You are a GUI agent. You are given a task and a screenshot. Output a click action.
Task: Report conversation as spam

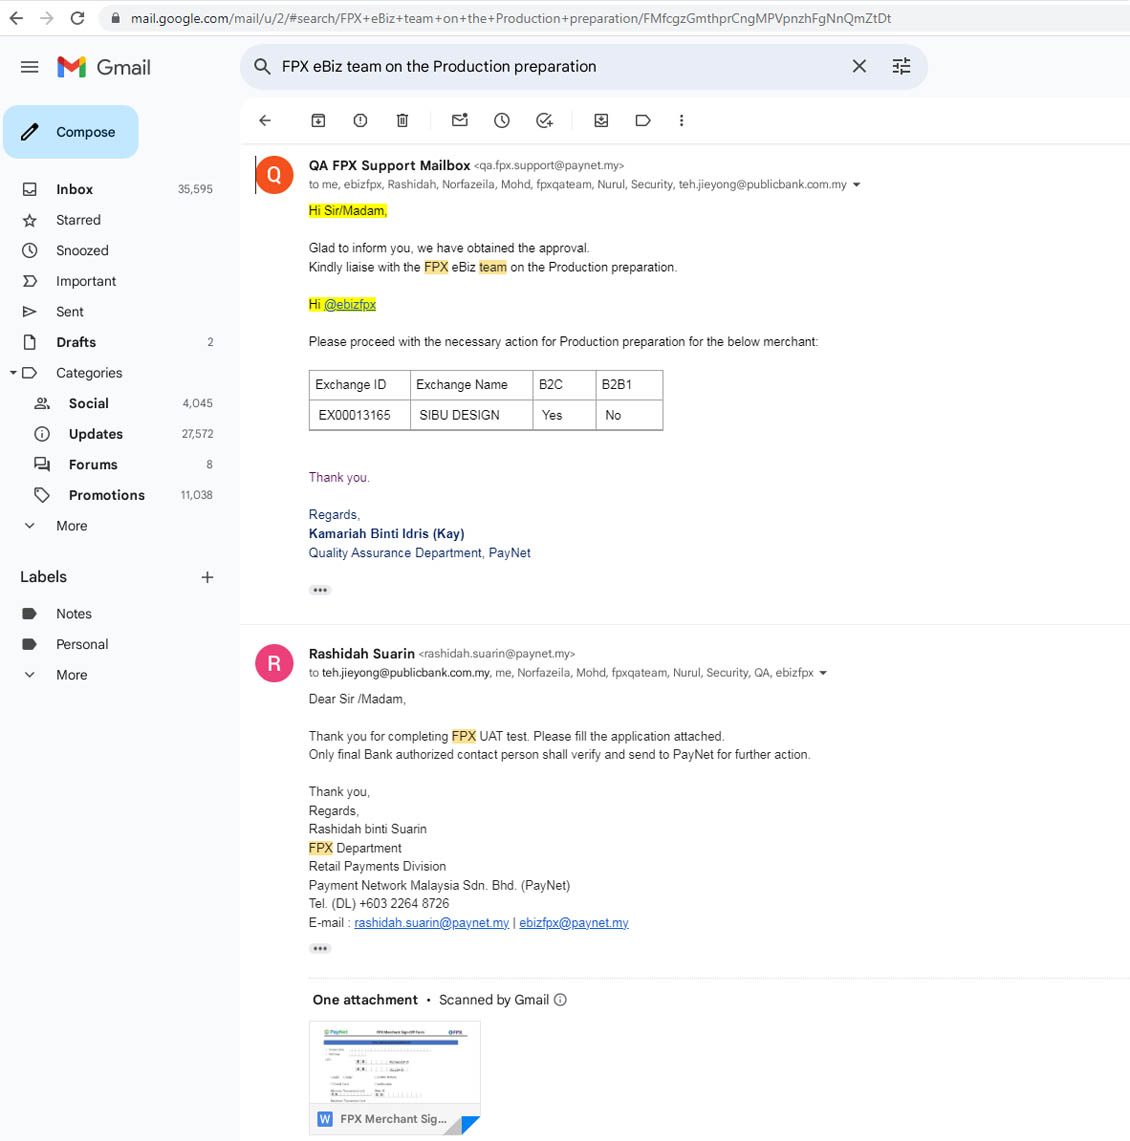coord(360,121)
